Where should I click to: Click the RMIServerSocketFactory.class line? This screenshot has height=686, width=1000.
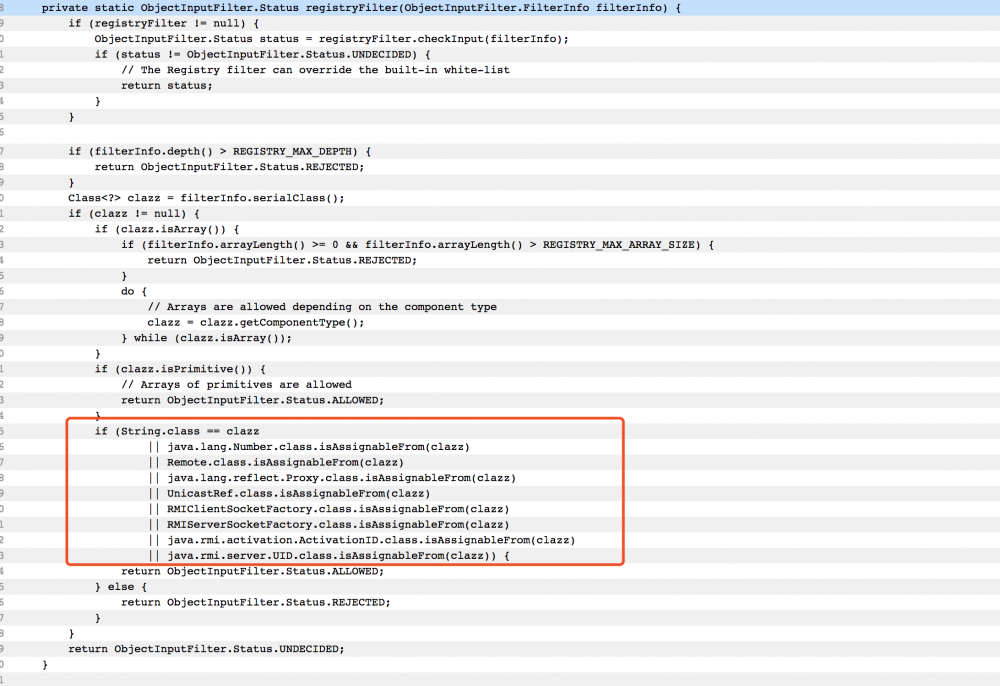(328, 525)
